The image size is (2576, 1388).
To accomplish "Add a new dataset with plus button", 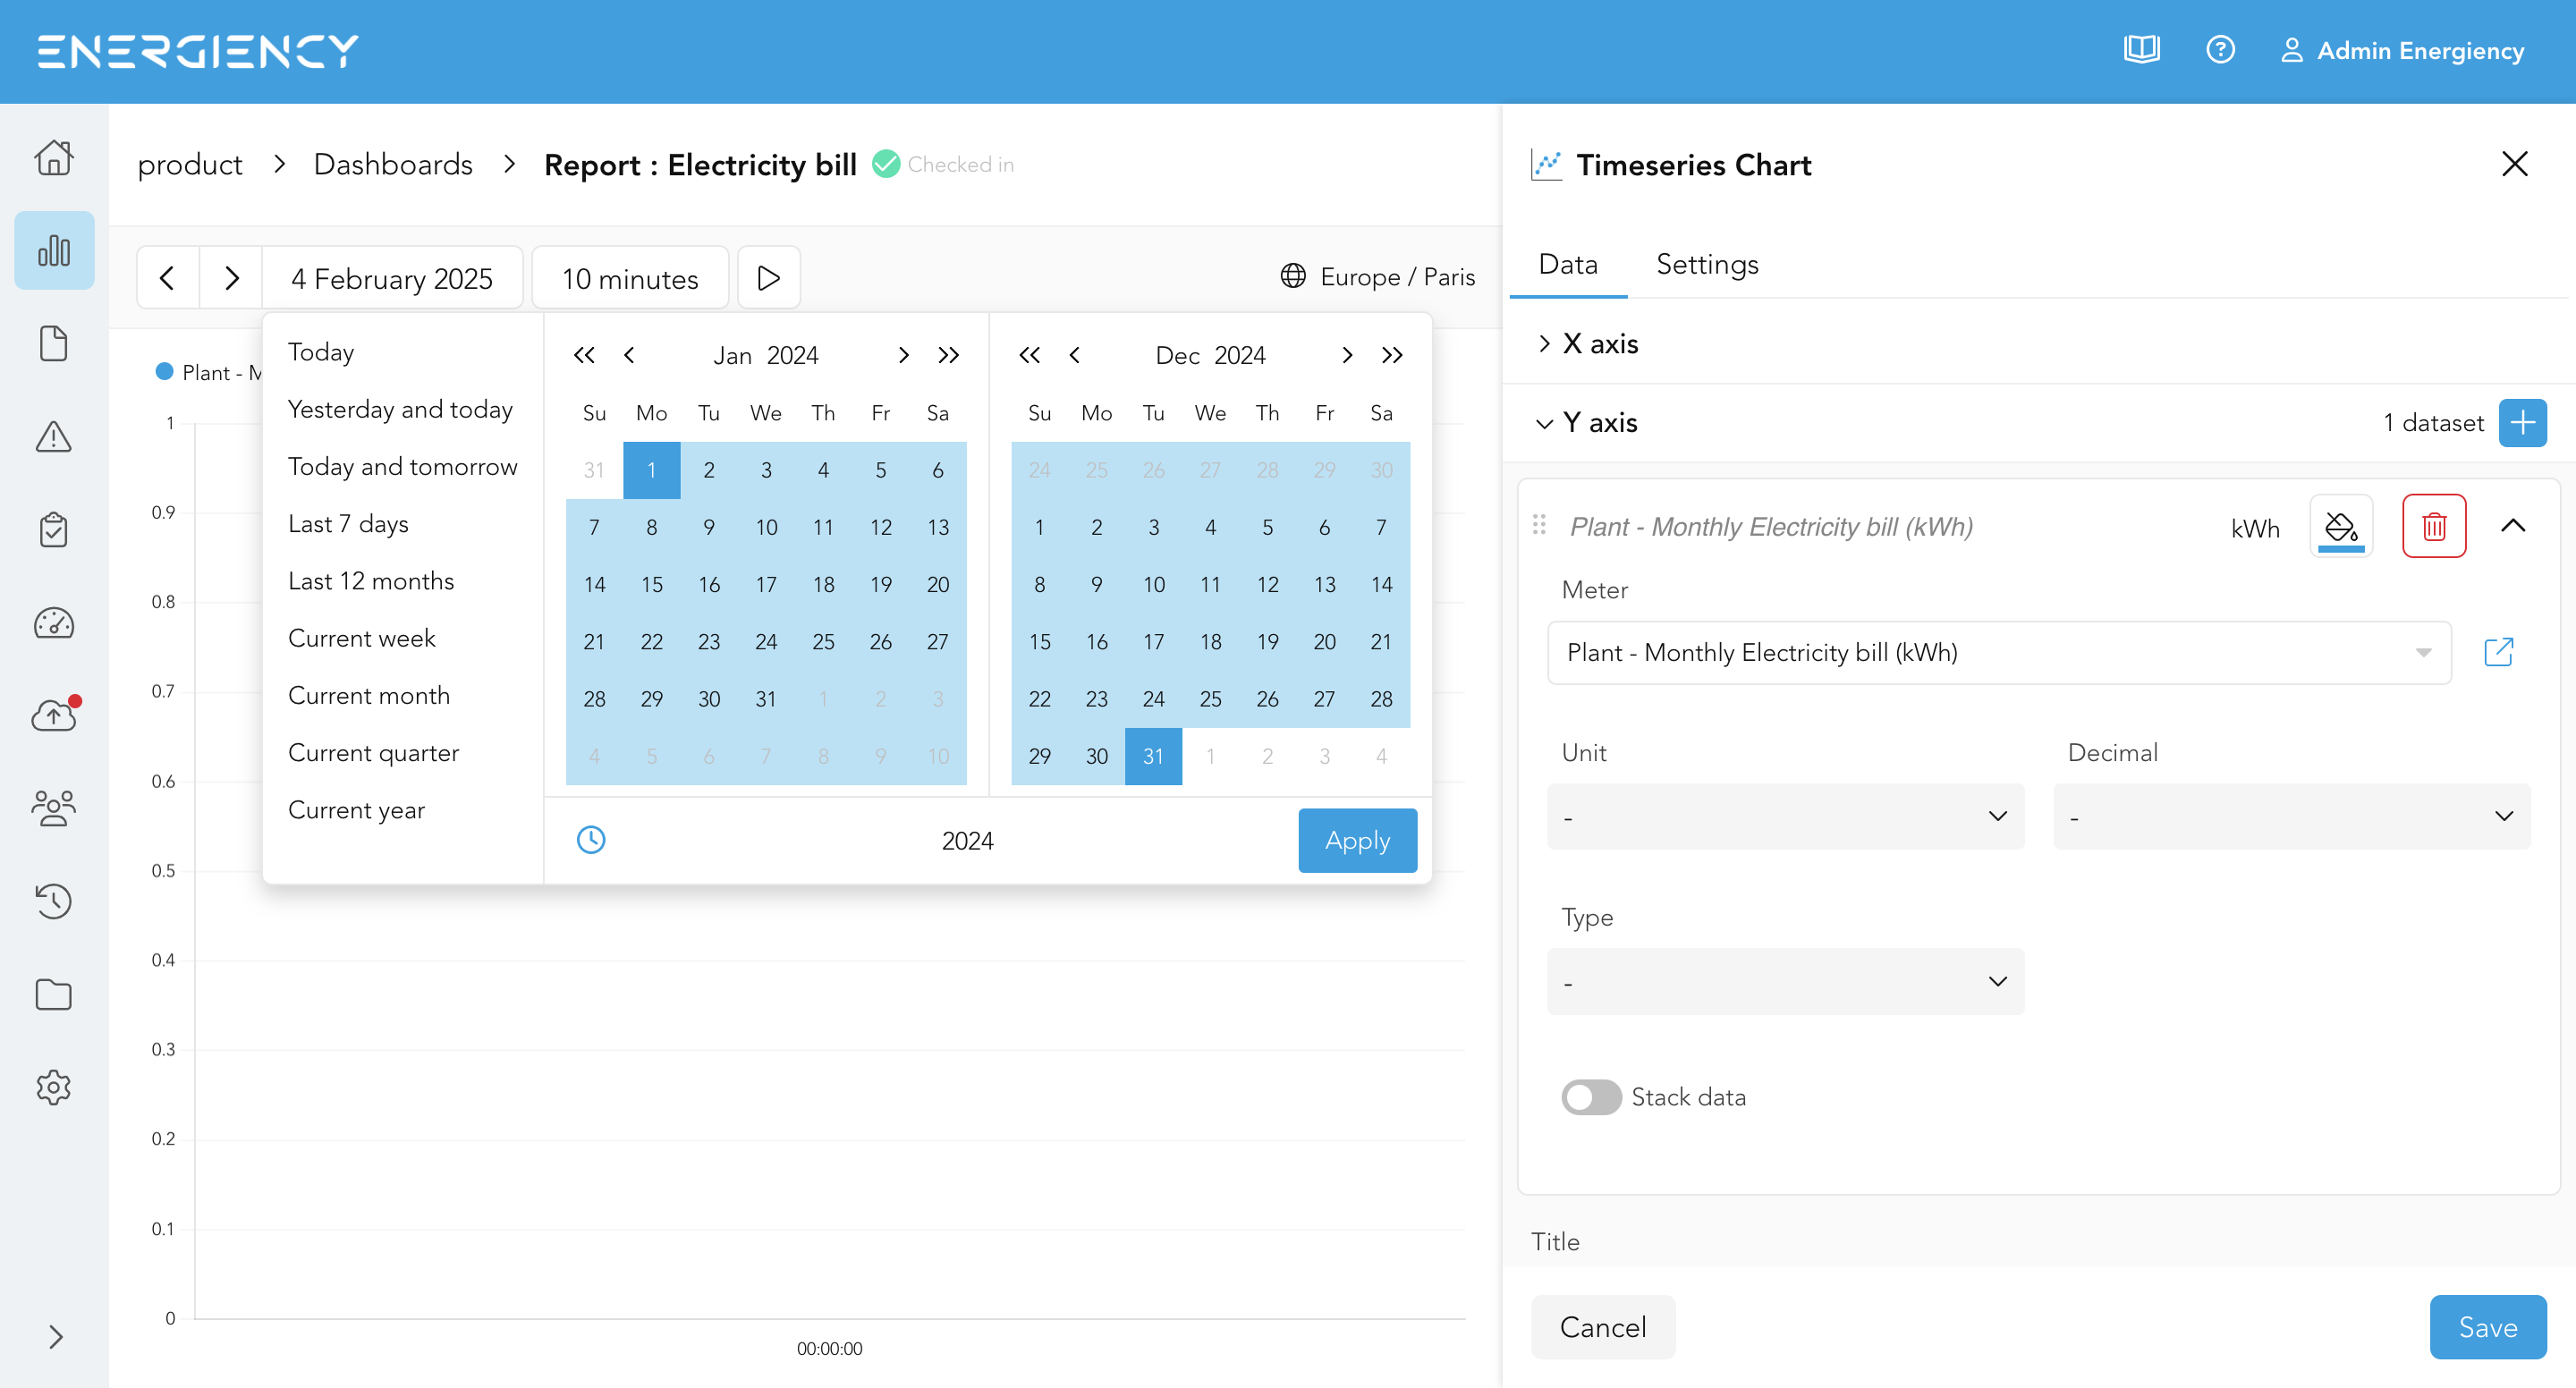I will coord(2521,423).
